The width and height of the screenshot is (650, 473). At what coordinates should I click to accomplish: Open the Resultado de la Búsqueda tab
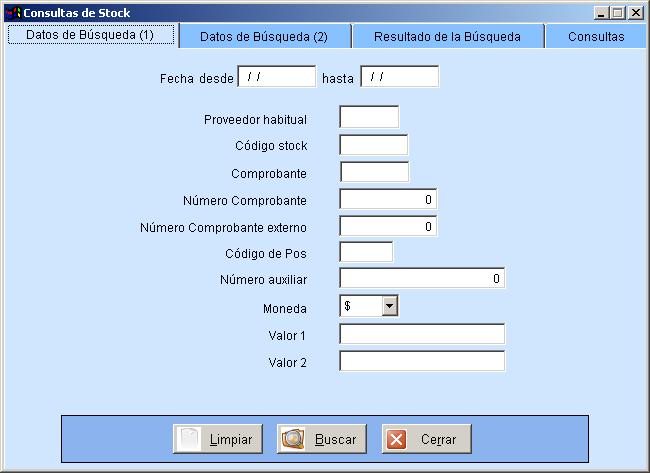(x=447, y=36)
